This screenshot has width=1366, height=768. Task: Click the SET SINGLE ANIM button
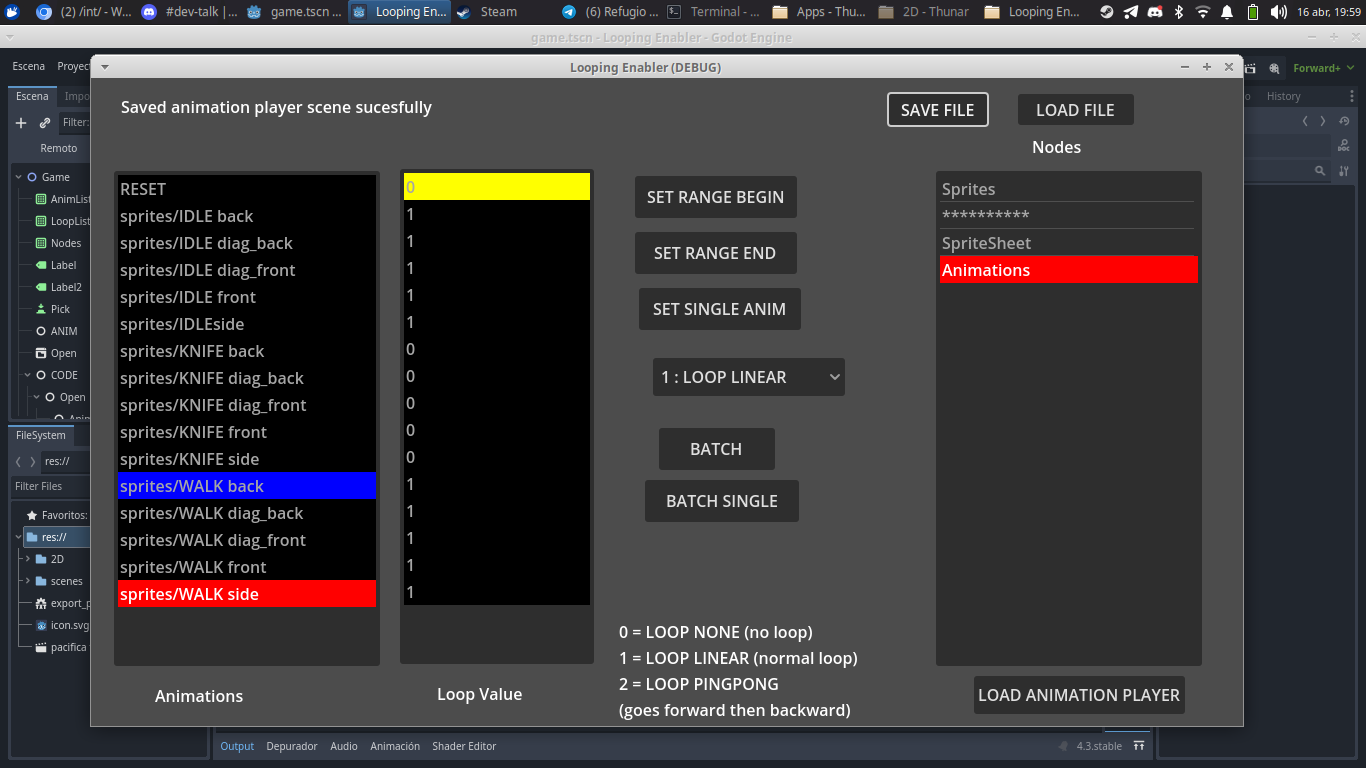720,309
